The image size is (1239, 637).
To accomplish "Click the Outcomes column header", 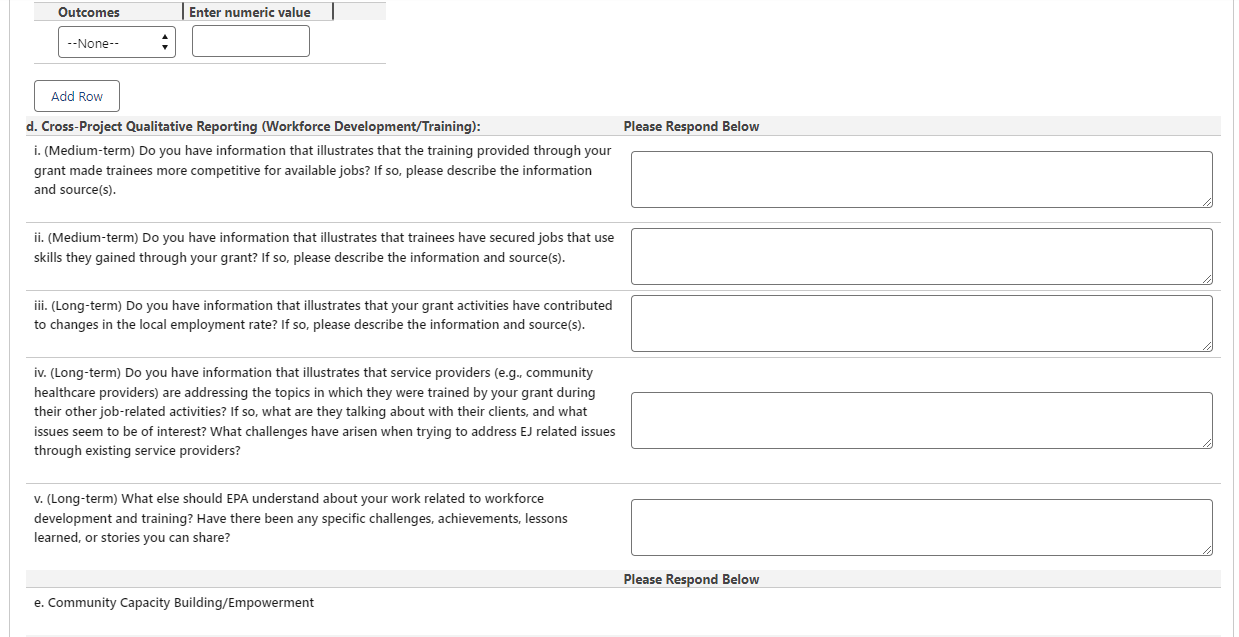I will [x=89, y=12].
